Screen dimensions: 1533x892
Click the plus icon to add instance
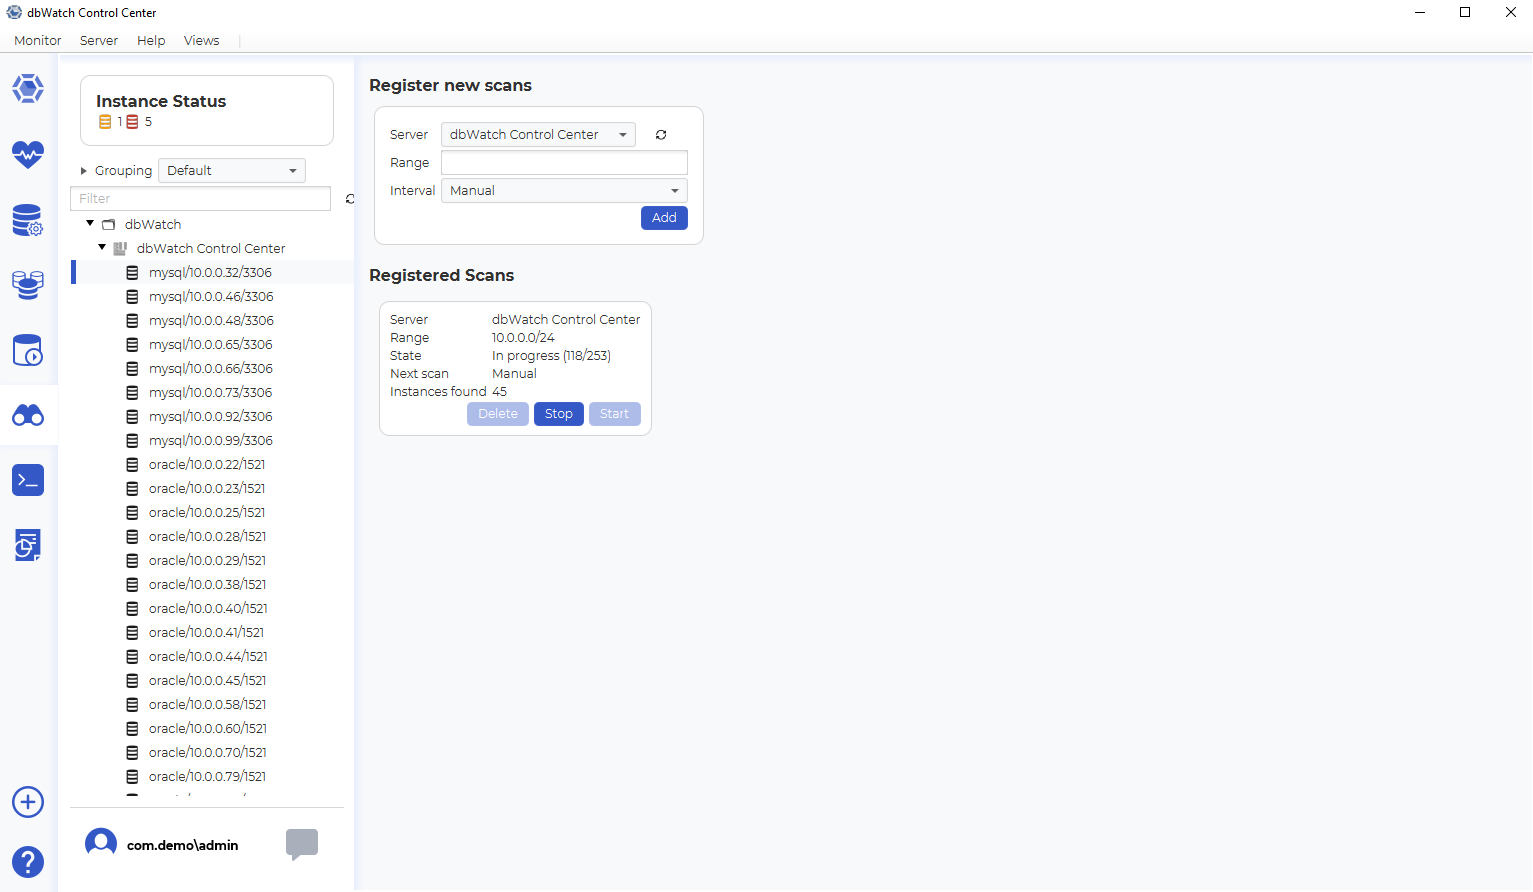tap(28, 802)
